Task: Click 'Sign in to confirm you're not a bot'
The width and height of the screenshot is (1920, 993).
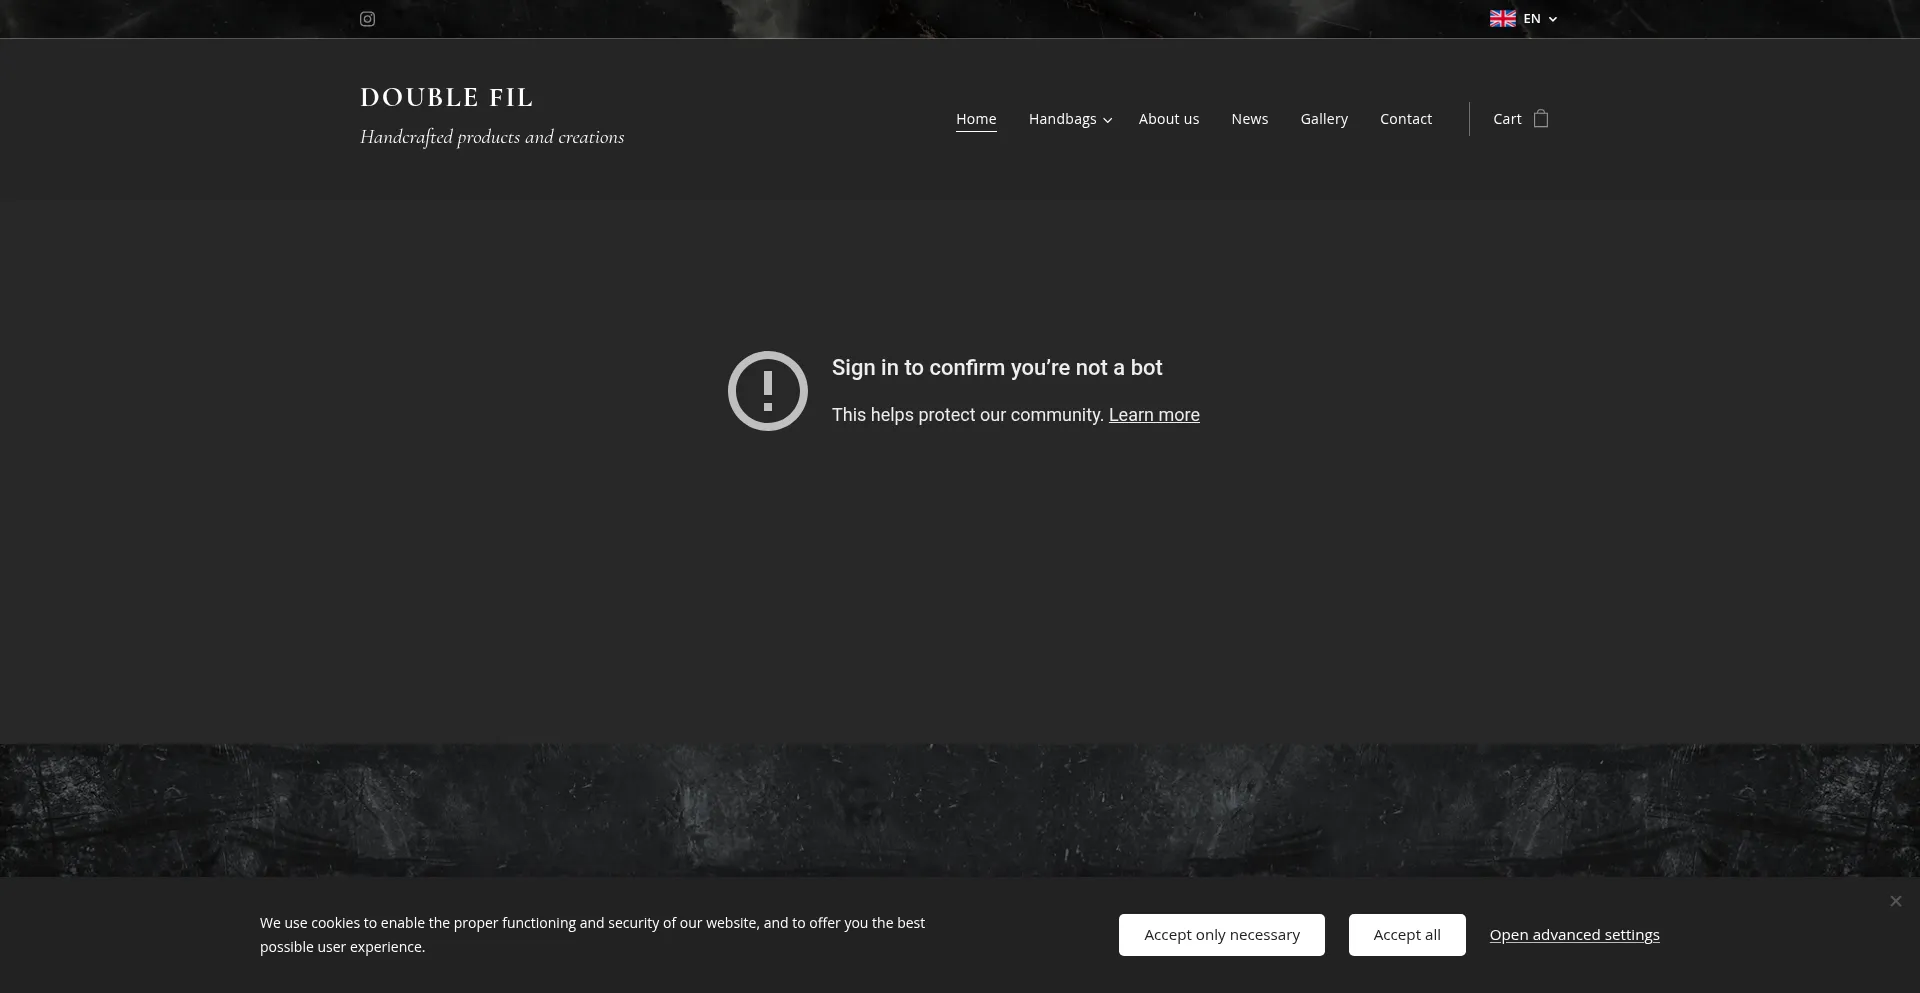Action: pos(996,368)
